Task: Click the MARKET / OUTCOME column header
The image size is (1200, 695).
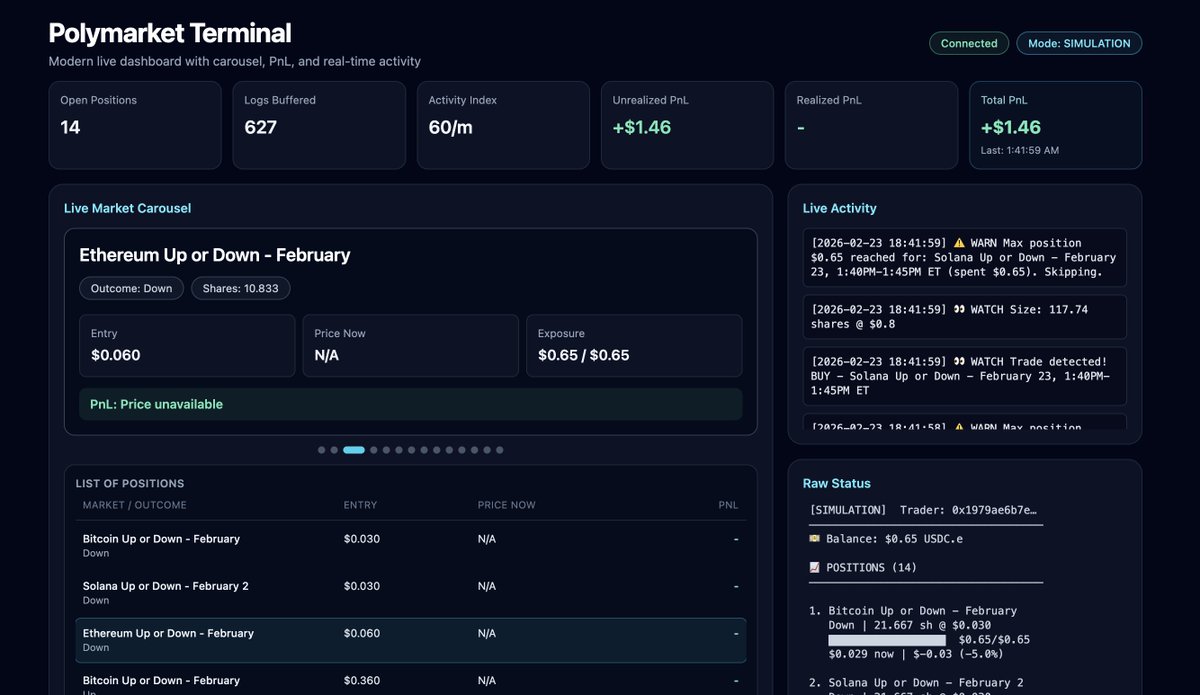Action: click(x=134, y=505)
